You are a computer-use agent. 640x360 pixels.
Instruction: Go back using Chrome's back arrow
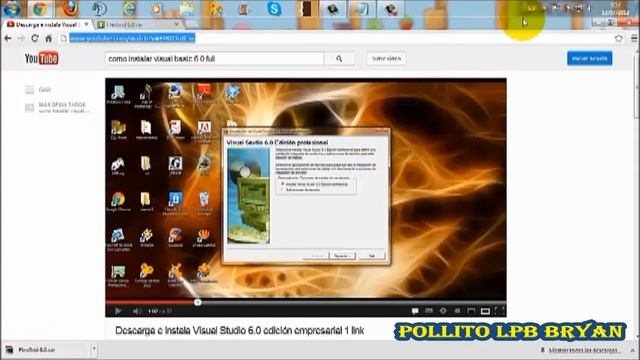click(8, 38)
